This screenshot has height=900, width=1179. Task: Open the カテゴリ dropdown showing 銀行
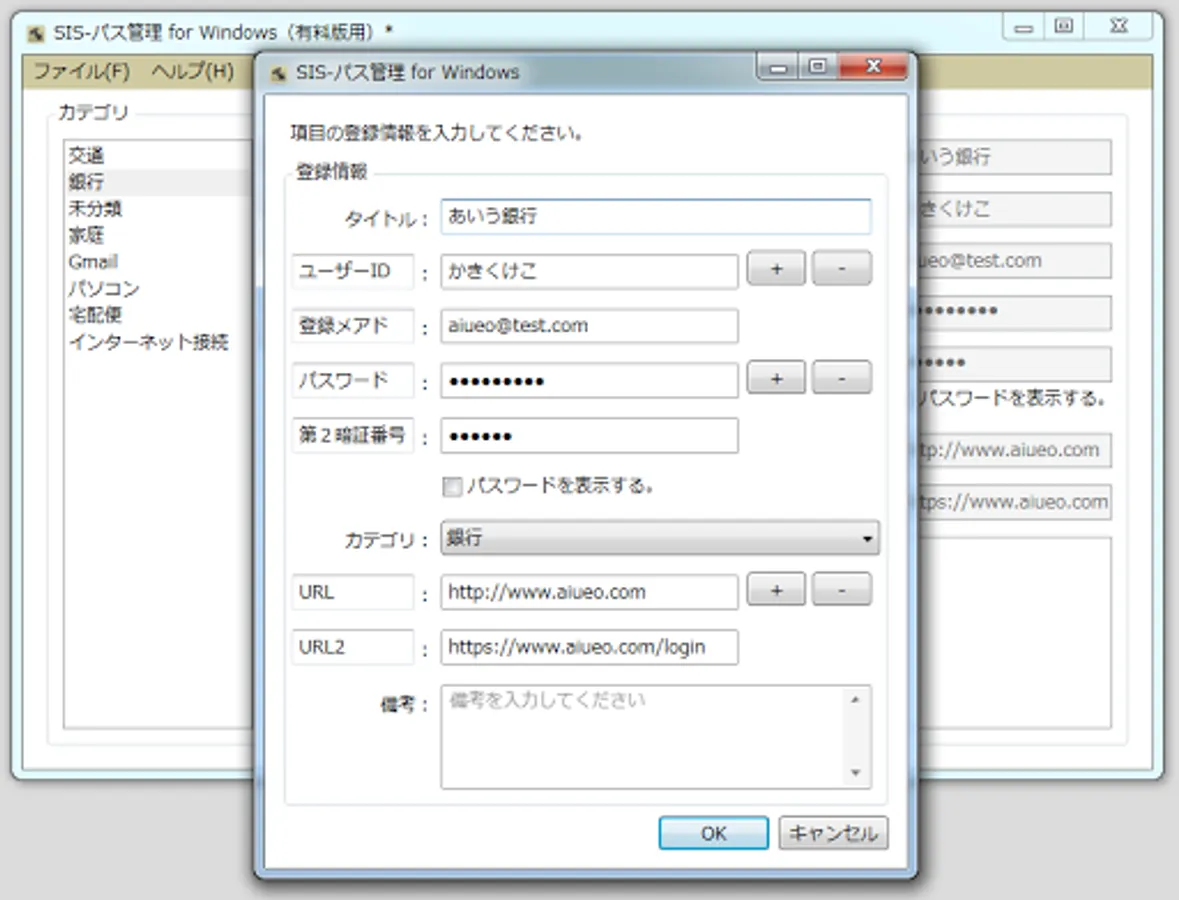(x=659, y=538)
